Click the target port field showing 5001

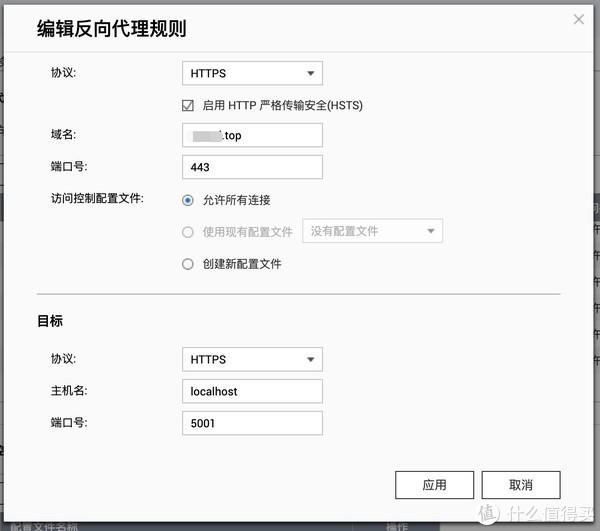[x=252, y=423]
